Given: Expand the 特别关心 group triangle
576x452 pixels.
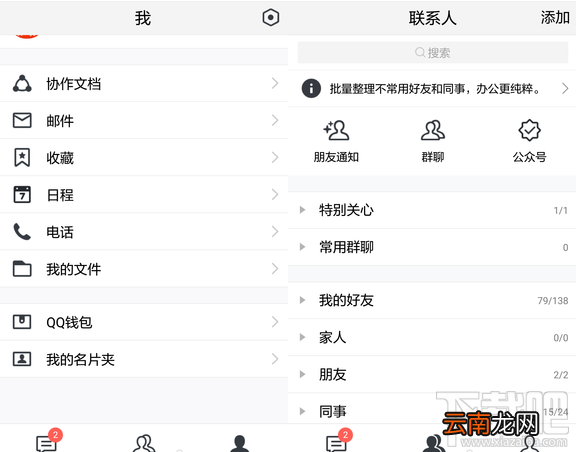Looking at the screenshot, I should coord(302,210).
